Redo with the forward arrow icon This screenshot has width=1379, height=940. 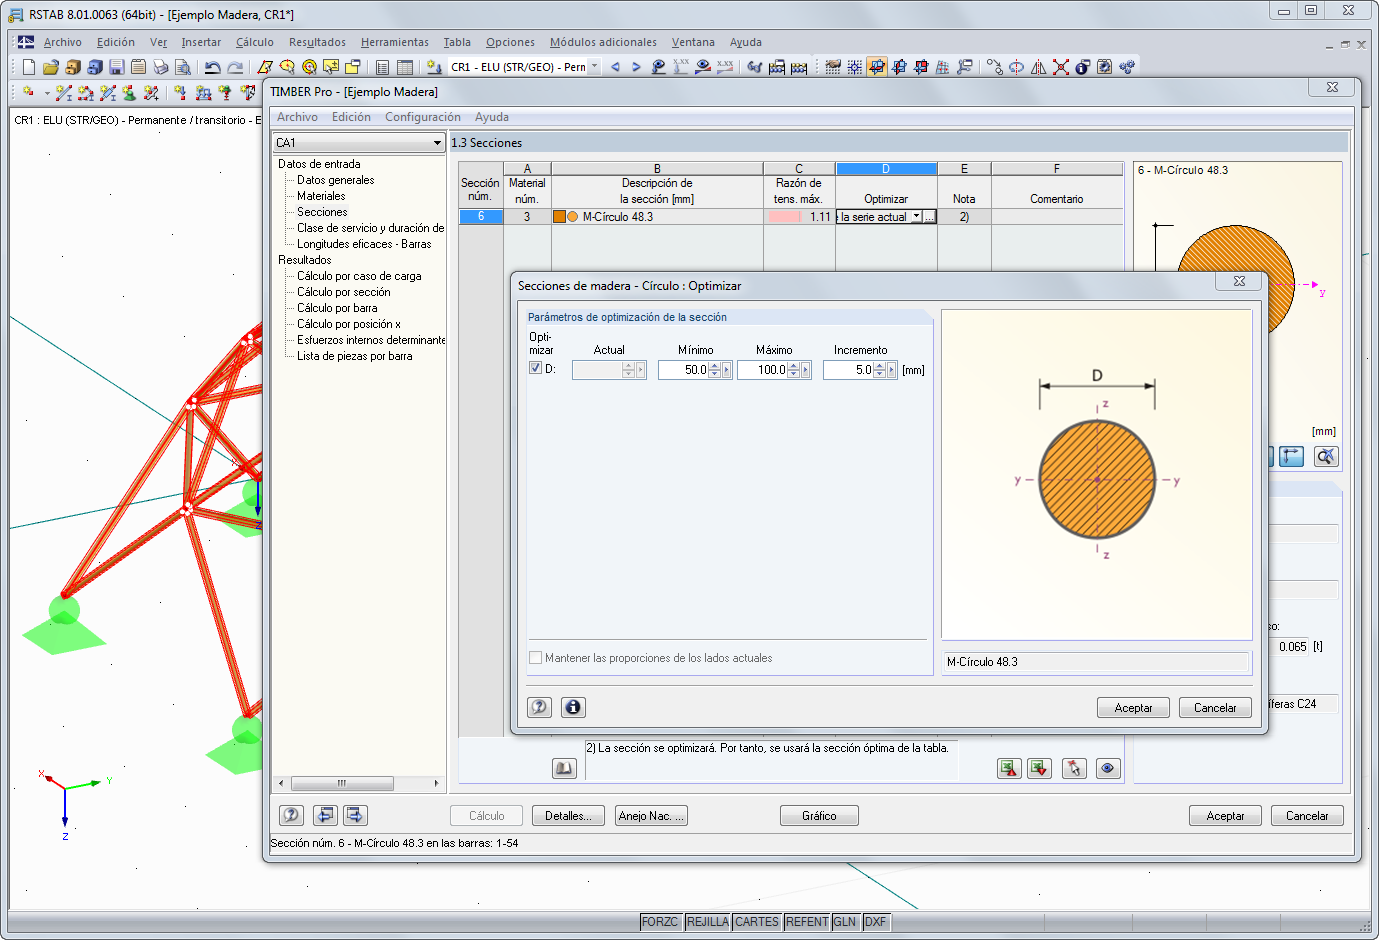[x=235, y=67]
